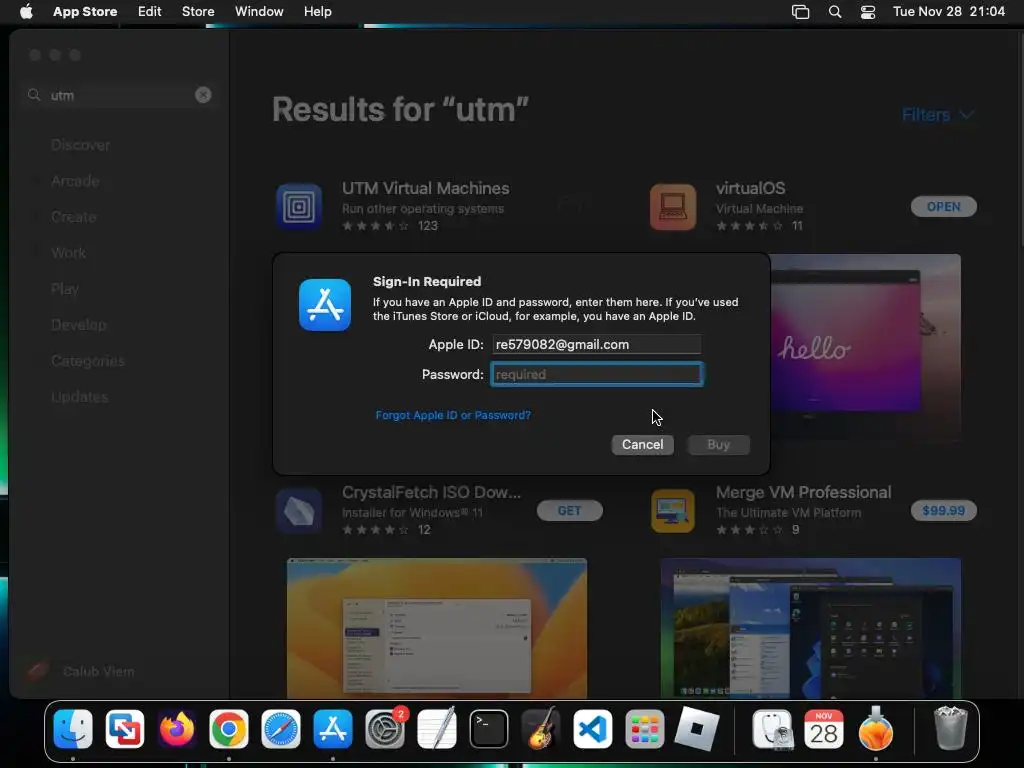Click App Store icon in sign-in dialog
Screen dimensions: 1024x768
click(325, 305)
